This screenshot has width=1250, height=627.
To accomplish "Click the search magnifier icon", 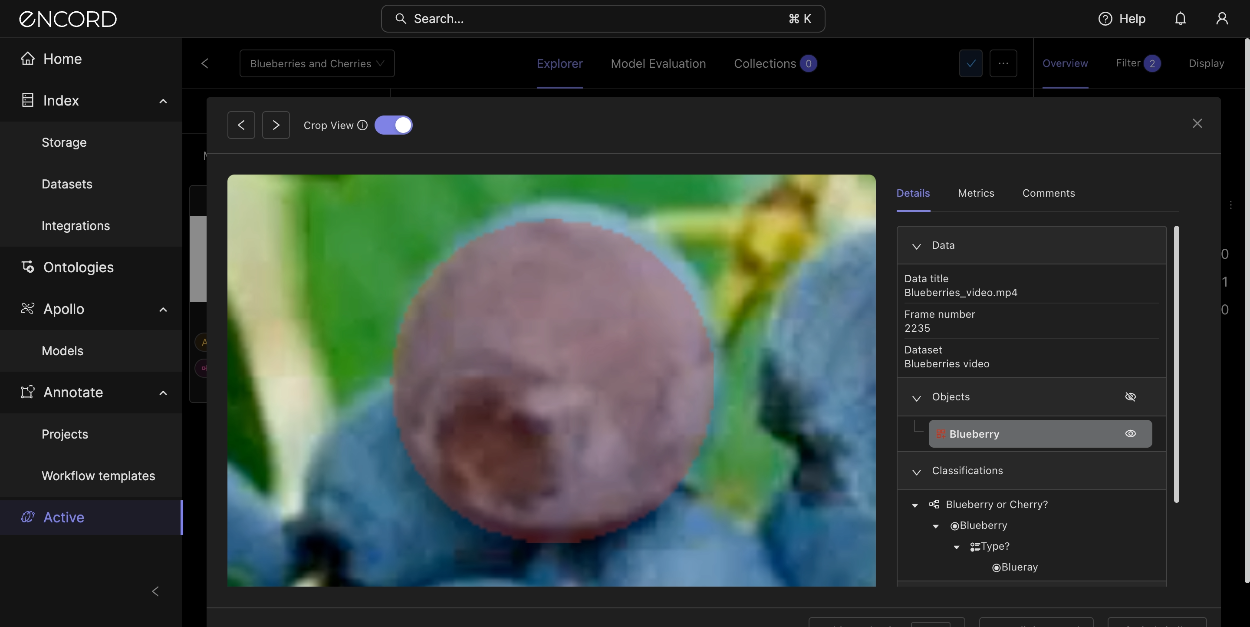I will [x=401, y=19].
